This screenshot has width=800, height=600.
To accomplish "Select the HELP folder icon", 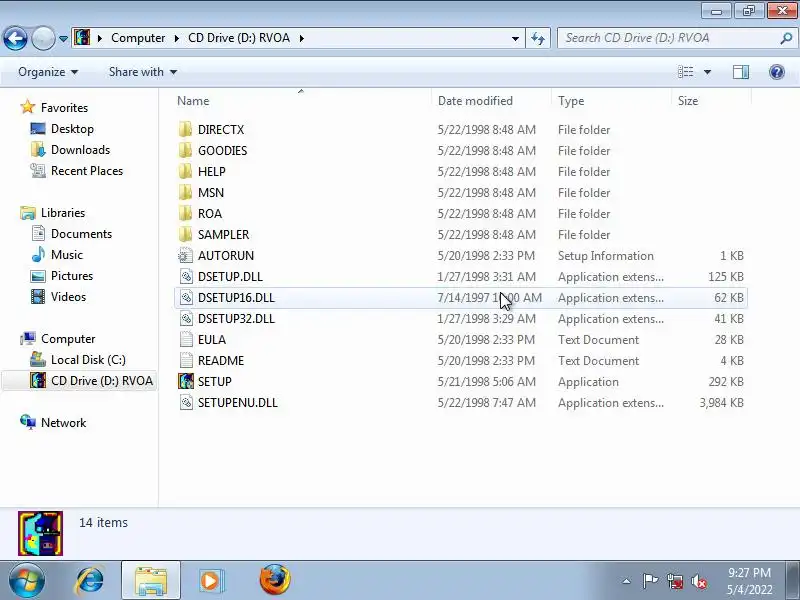I will pos(186,171).
